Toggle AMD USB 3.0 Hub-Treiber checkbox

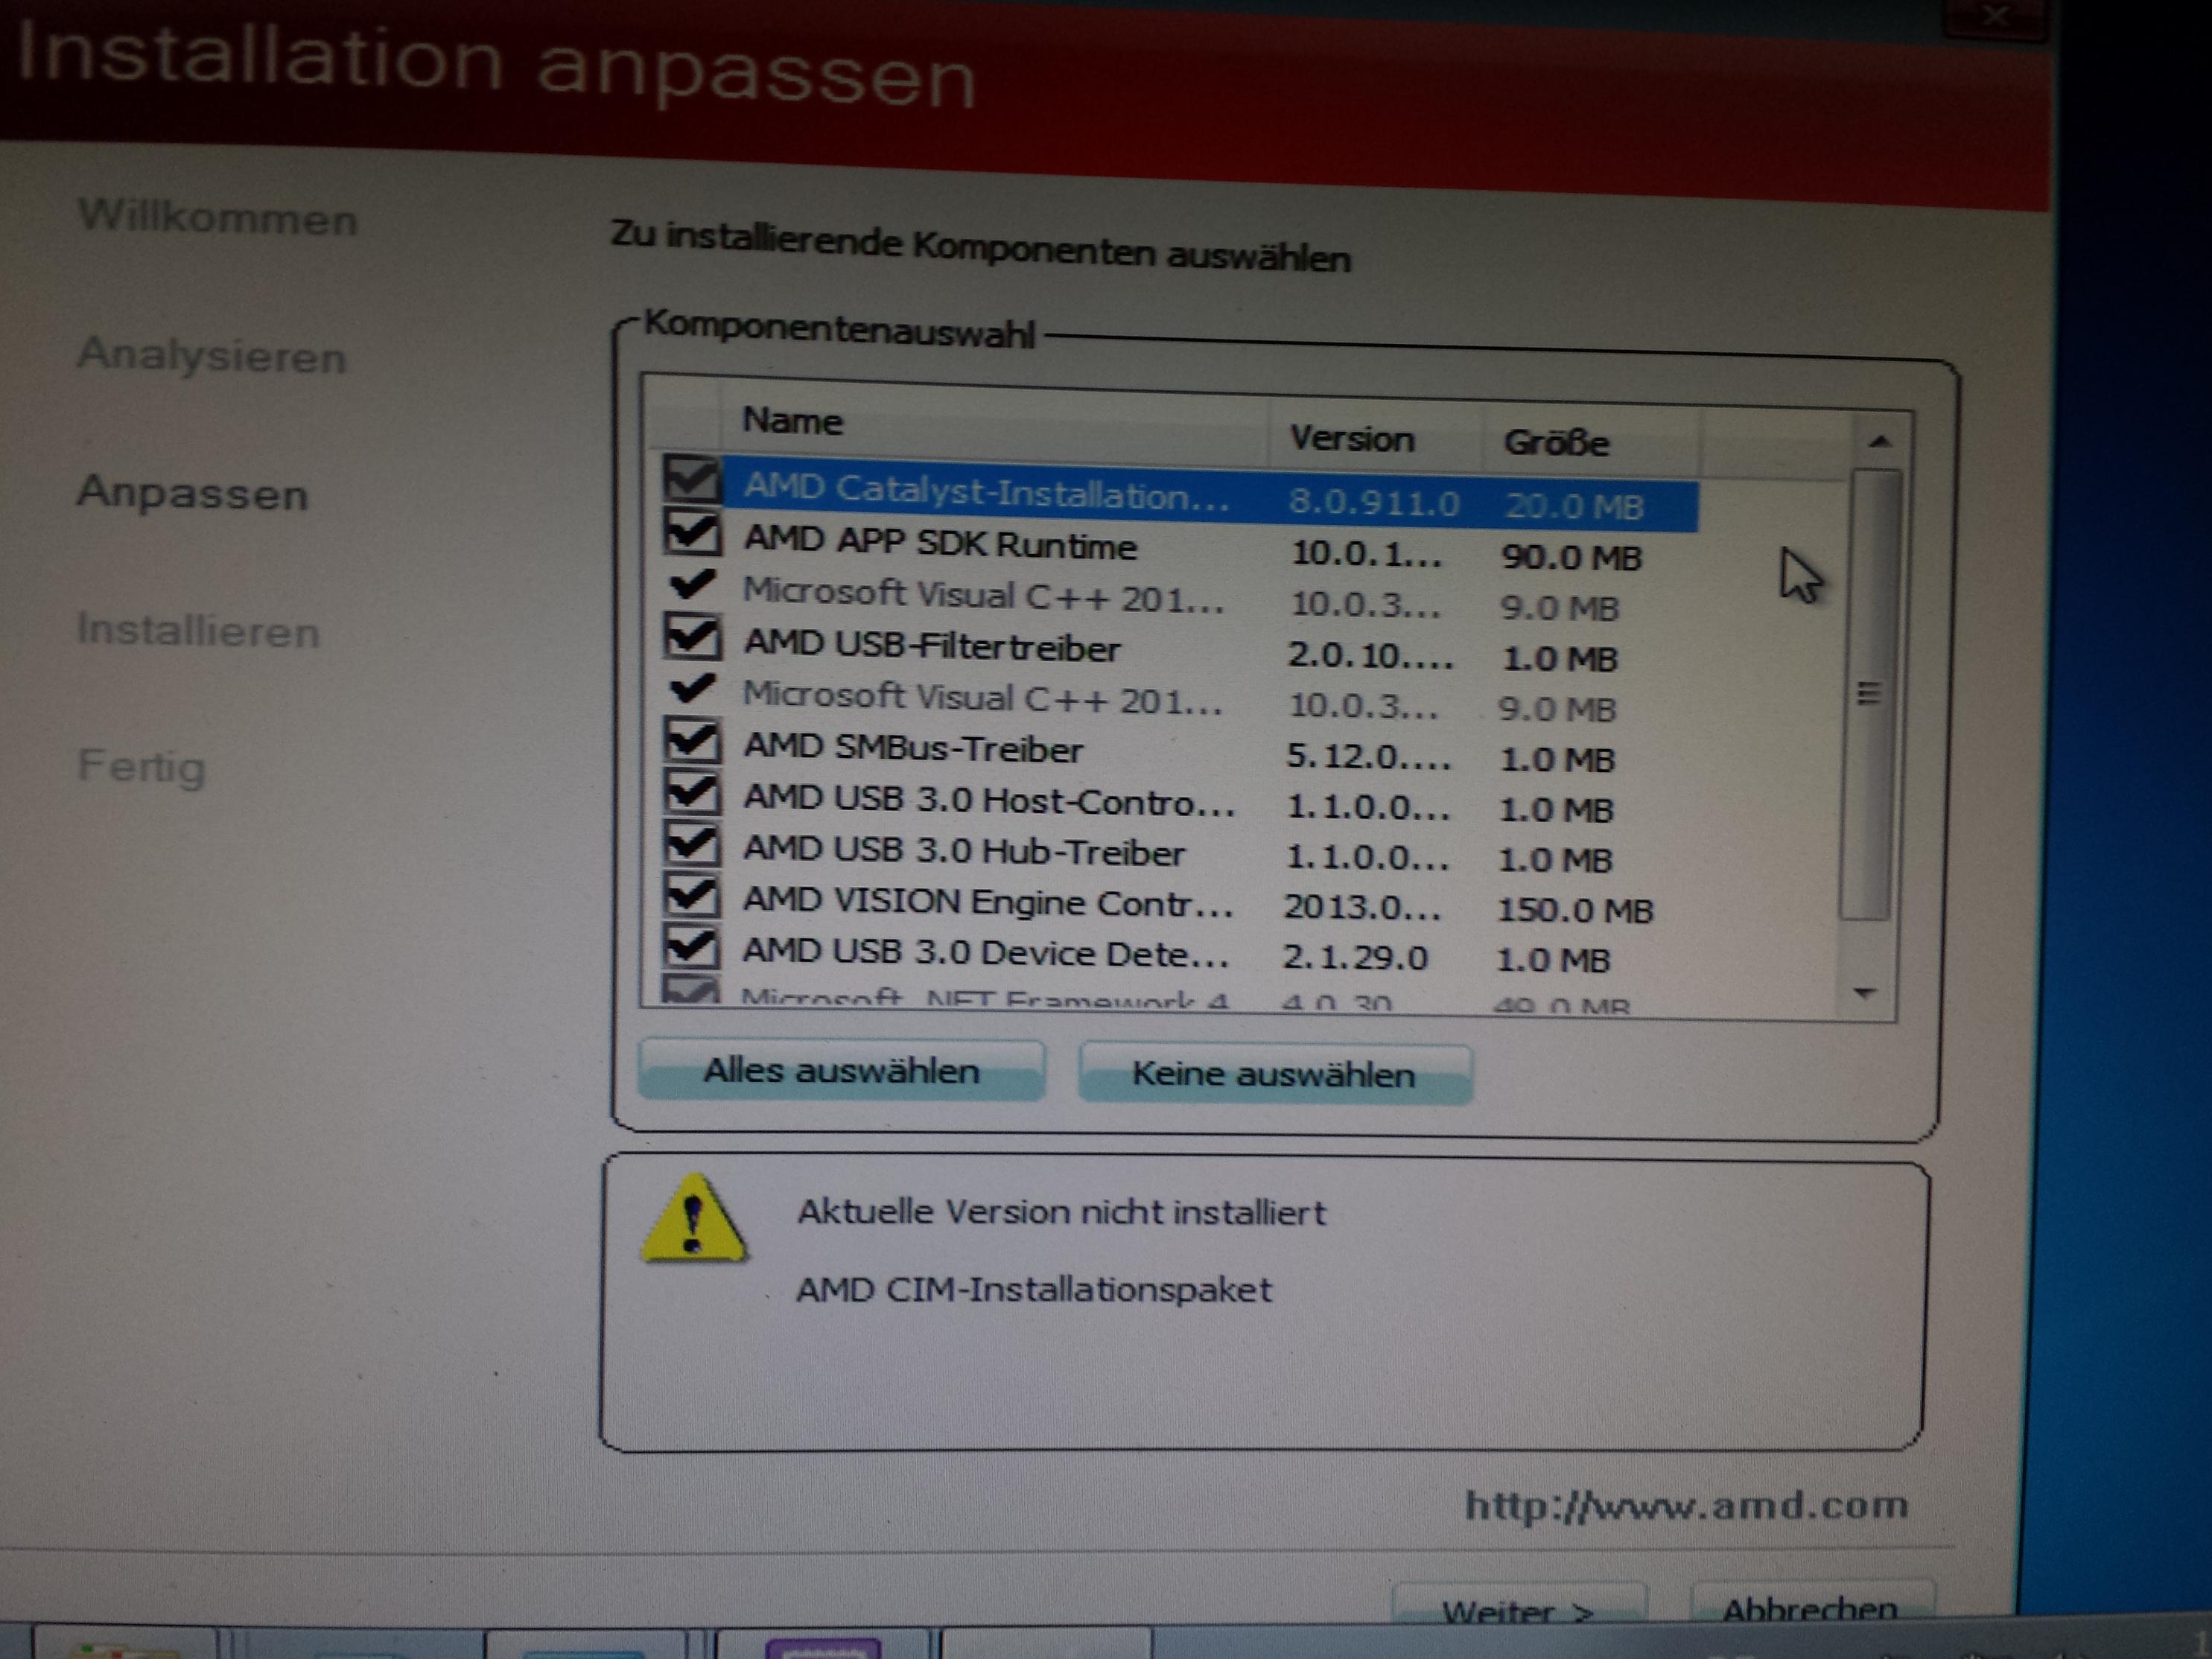(x=691, y=844)
